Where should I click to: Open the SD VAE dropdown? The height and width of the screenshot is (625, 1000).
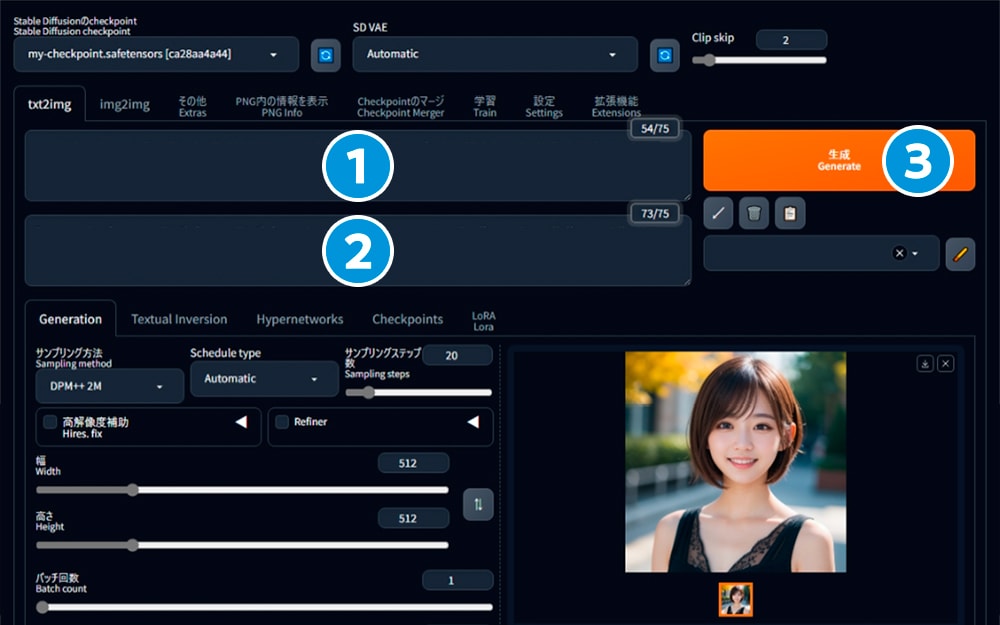click(x=495, y=55)
